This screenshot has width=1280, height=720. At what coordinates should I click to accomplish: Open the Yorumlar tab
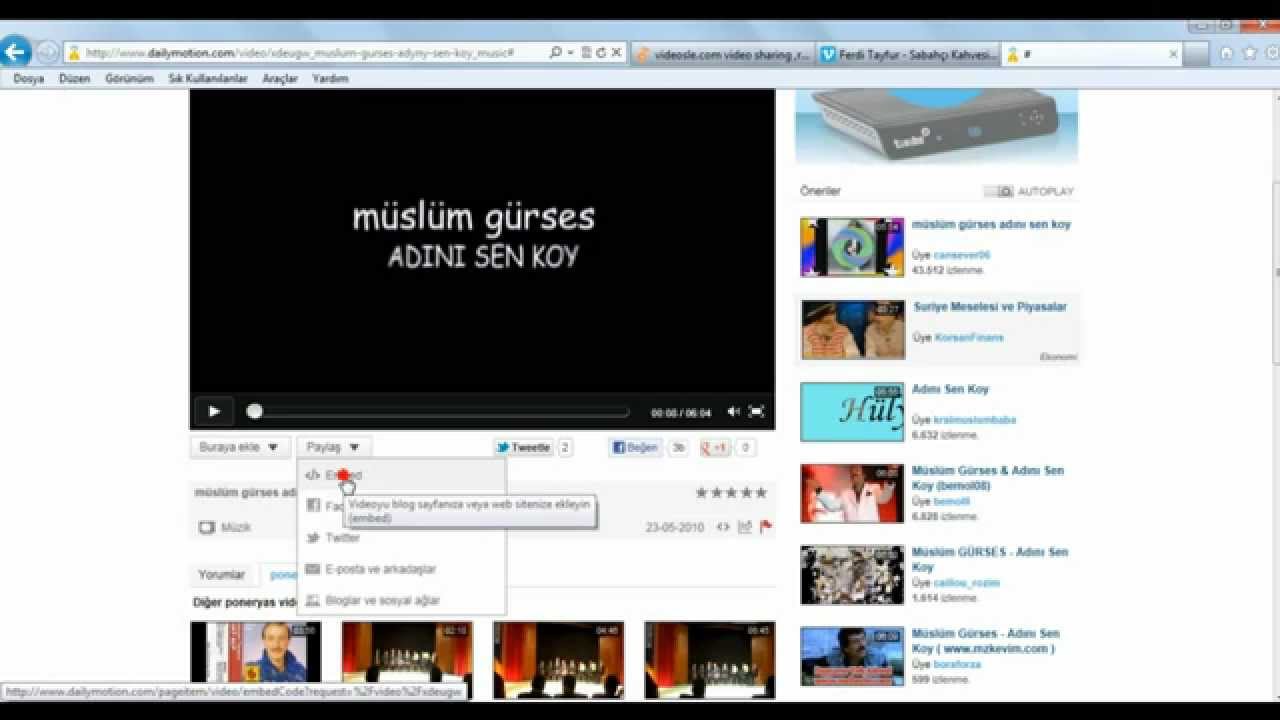tap(221, 575)
